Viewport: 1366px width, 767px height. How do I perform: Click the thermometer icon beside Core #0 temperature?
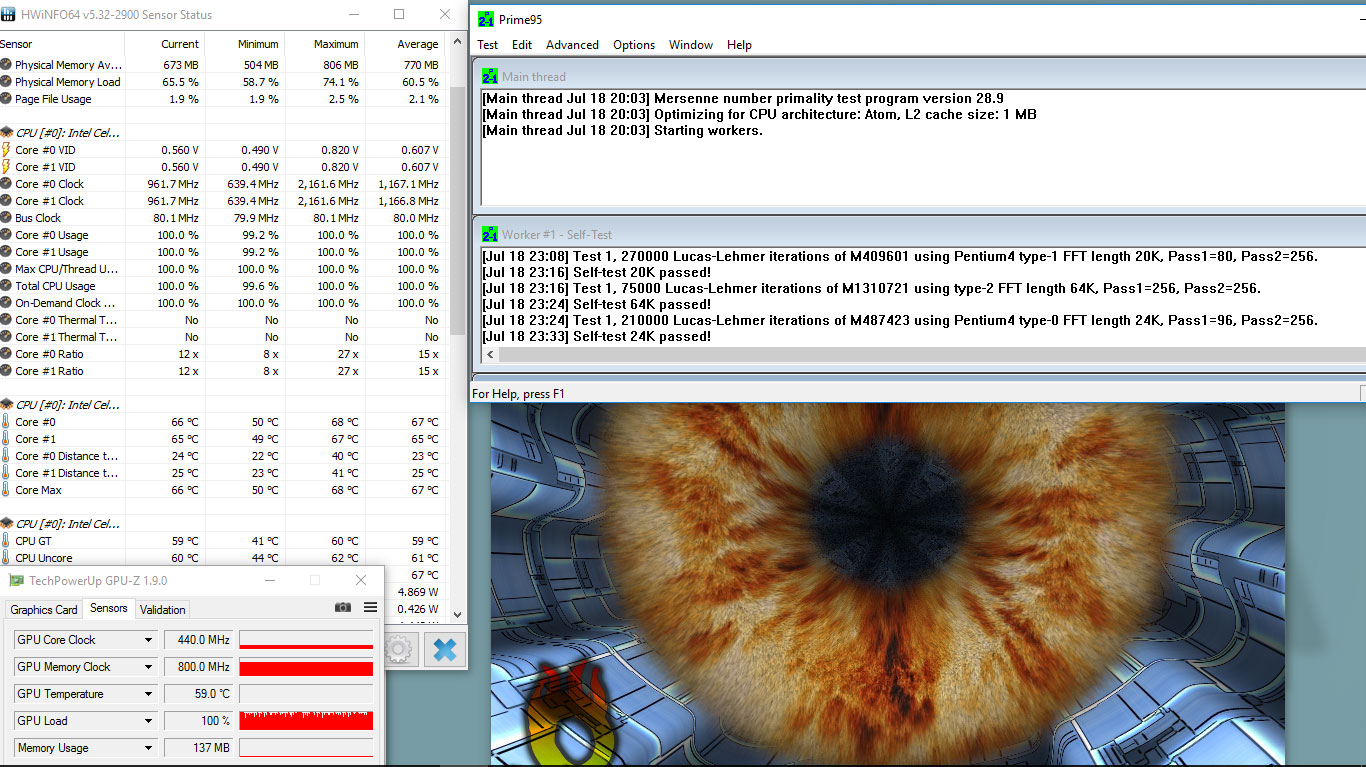click(6, 422)
